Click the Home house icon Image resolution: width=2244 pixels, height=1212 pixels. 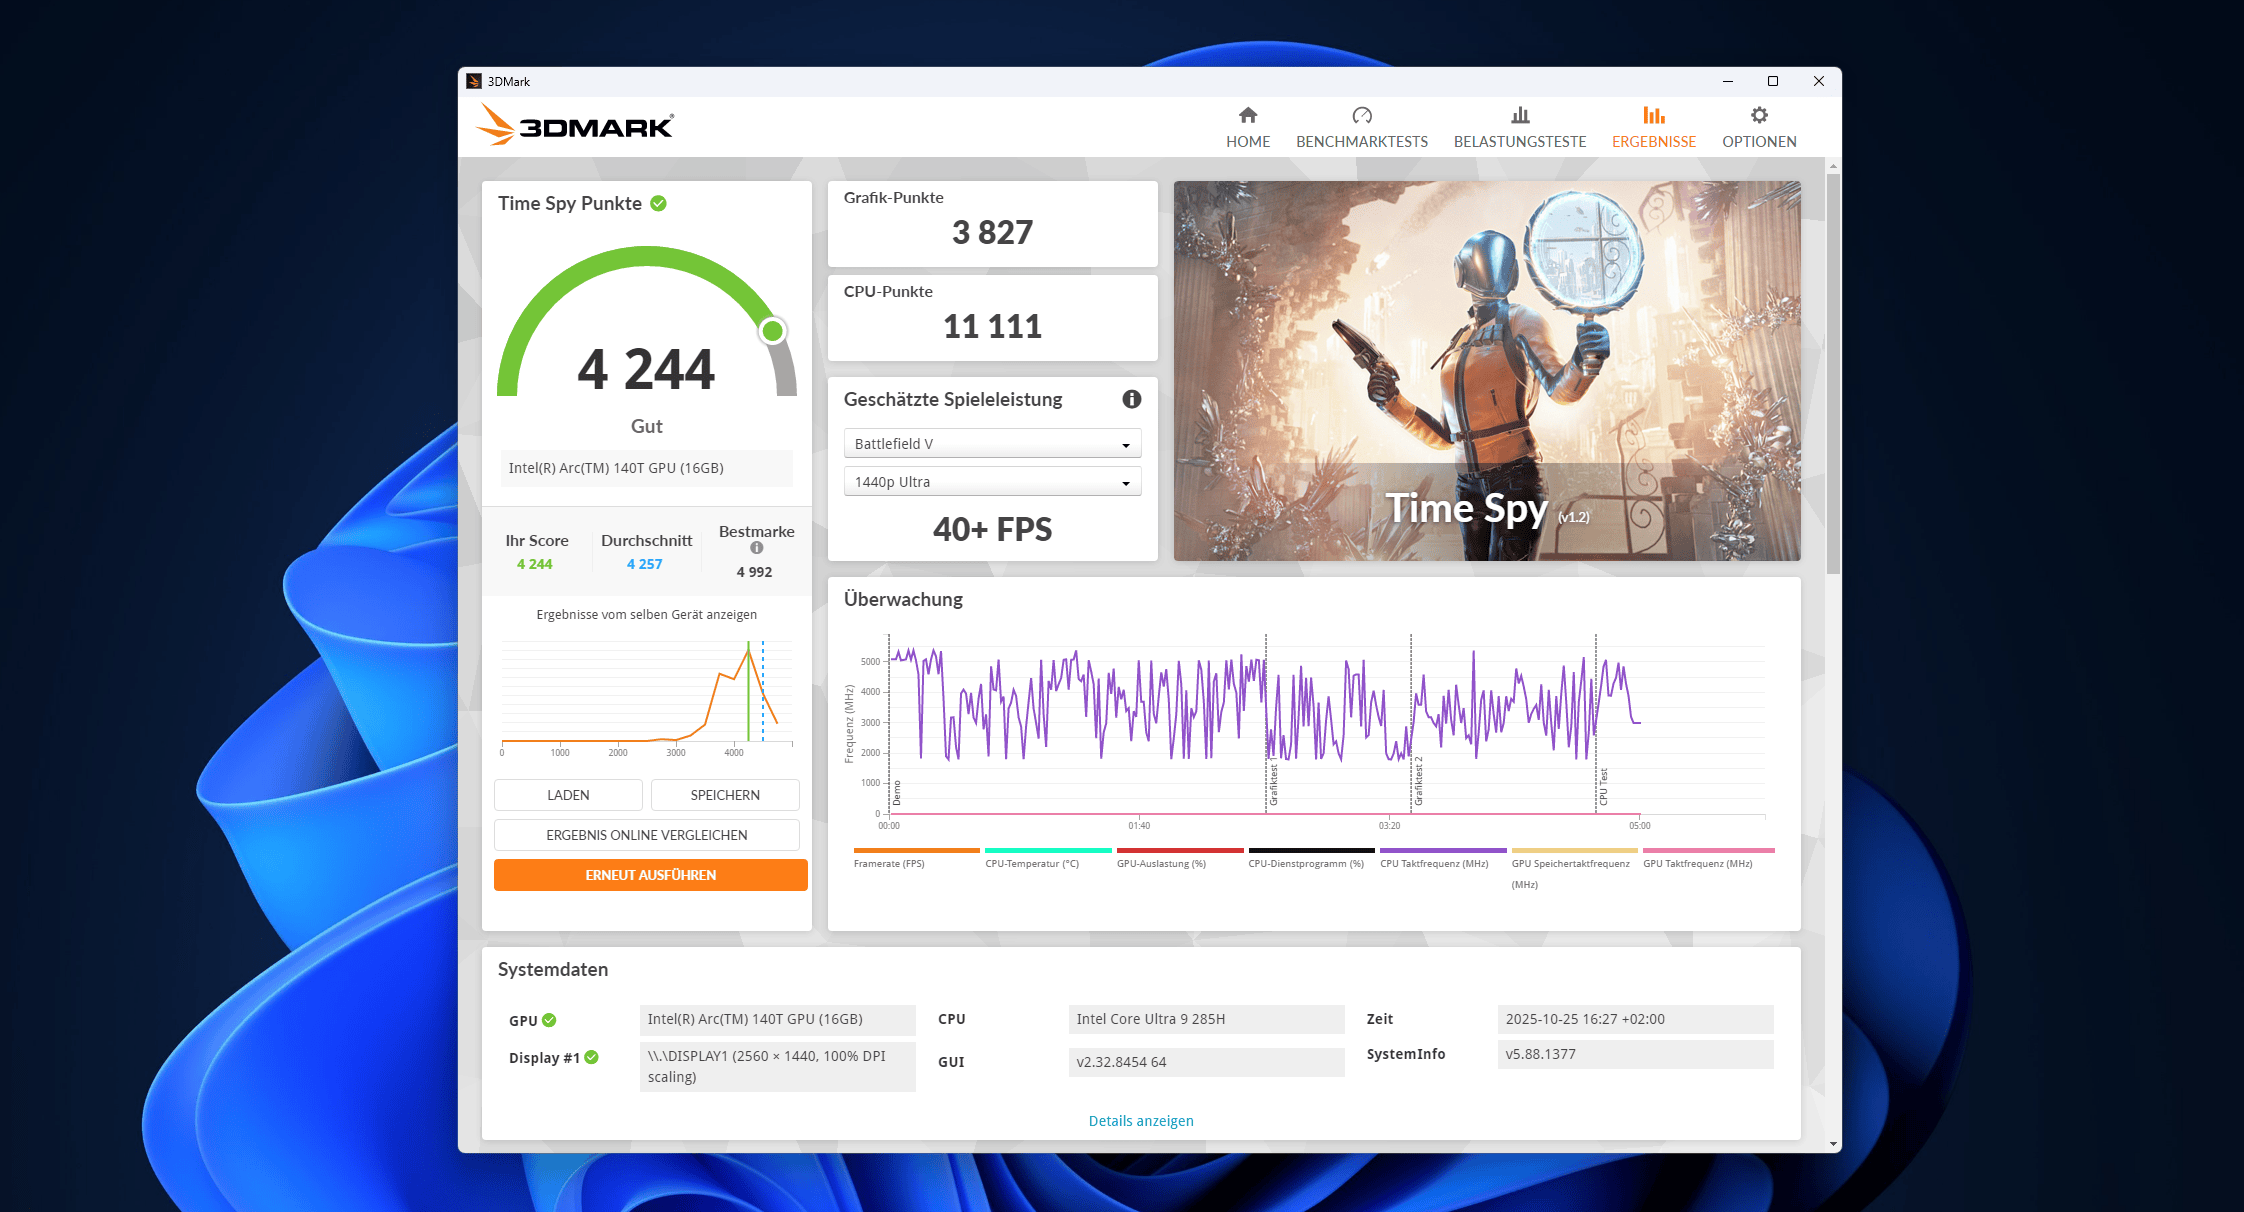1248,115
